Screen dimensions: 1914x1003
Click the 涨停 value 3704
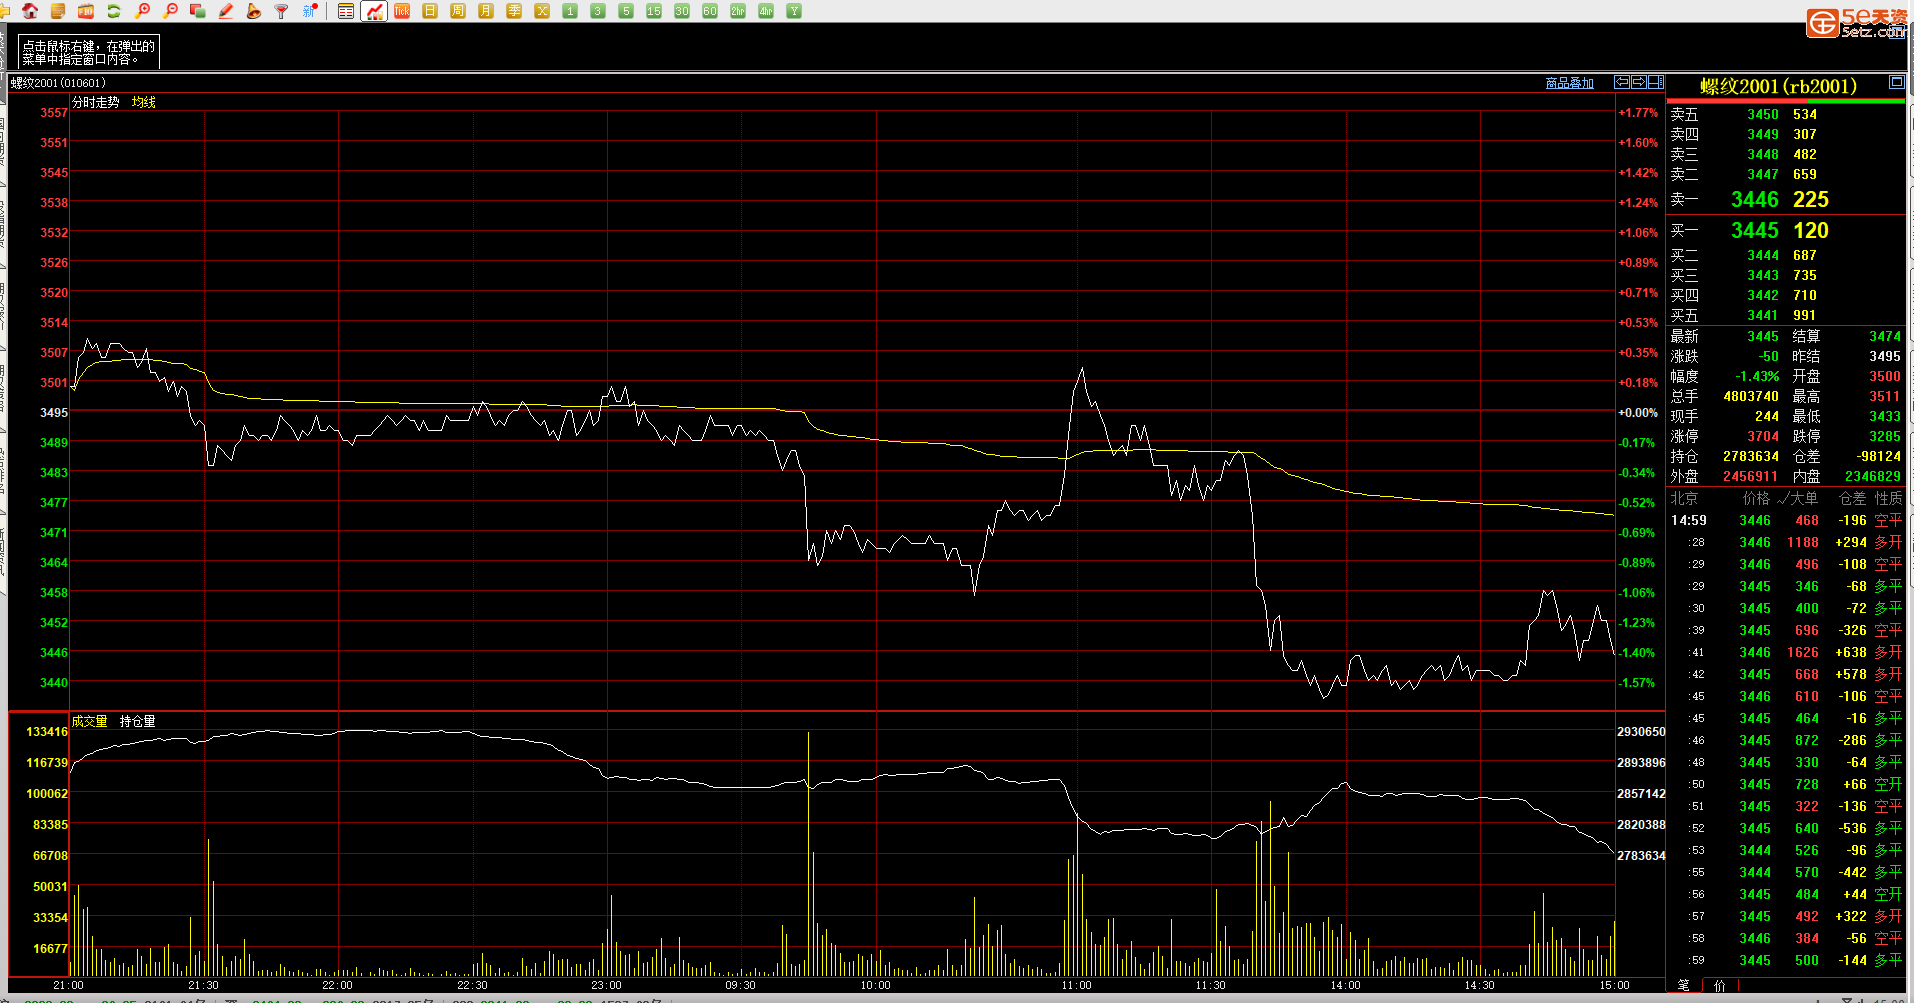click(1763, 437)
